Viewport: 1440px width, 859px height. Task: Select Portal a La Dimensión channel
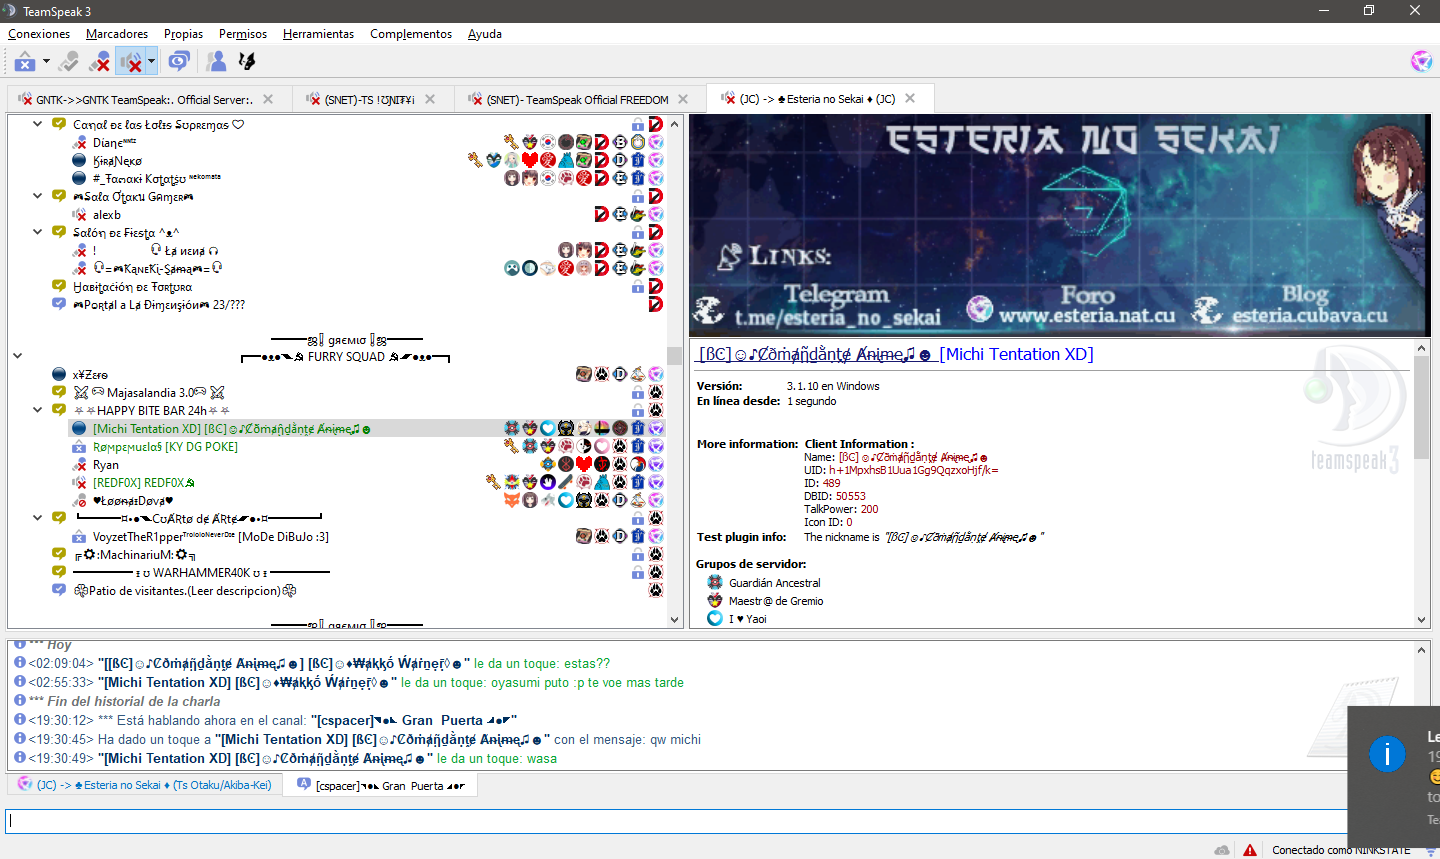coord(158,305)
